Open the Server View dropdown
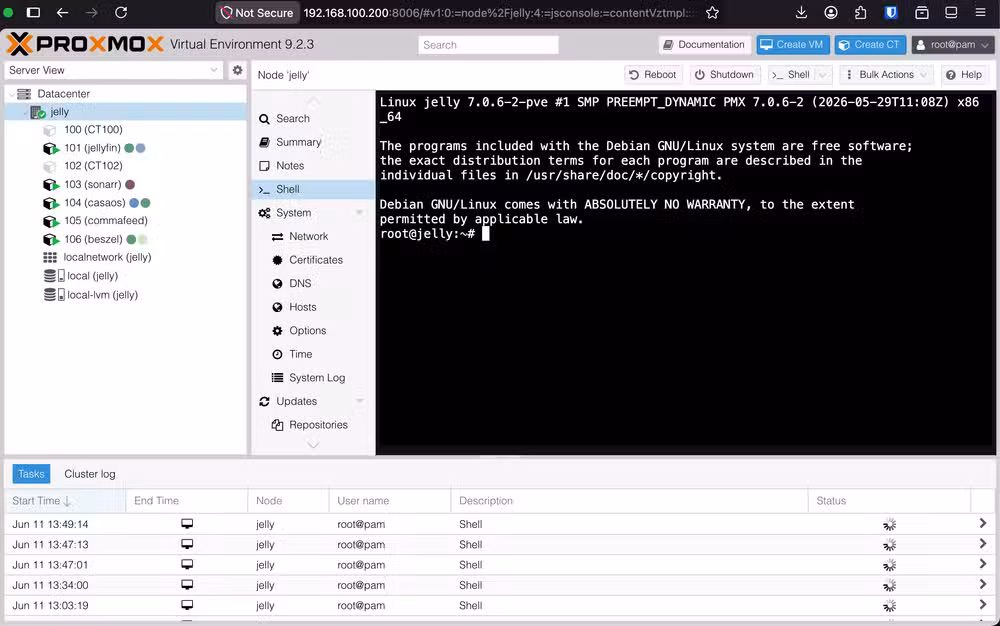Image resolution: width=1000 pixels, height=626 pixels. [114, 70]
